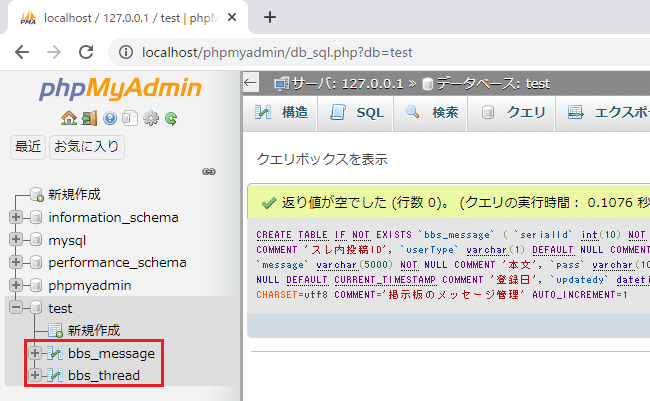Click the CREATE TABLE SQL statement text
650x401 pixels.
[452, 265]
